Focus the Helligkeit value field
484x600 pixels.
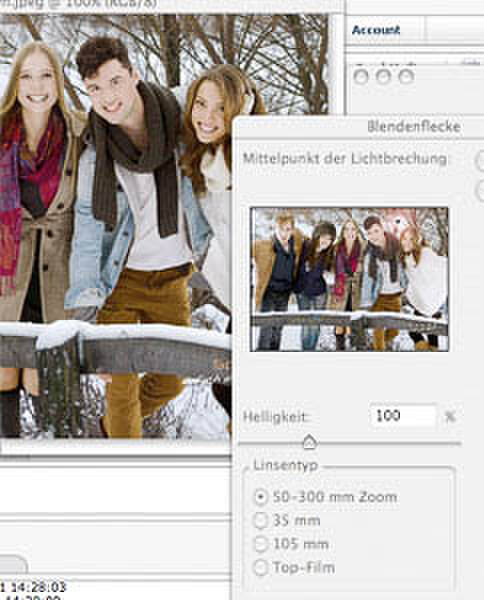[x=403, y=416]
